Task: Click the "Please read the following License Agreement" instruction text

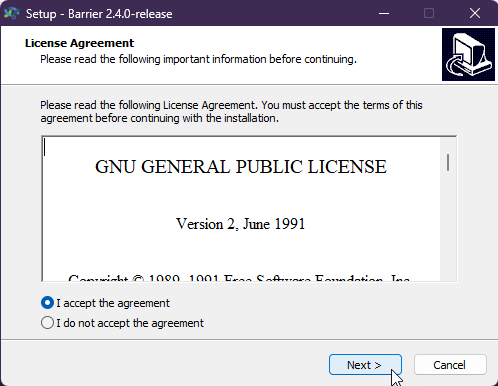Action: [231, 111]
